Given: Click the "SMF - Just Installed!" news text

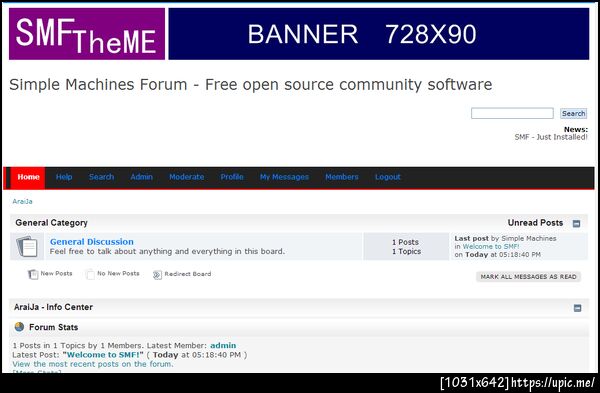Looking at the screenshot, I should (x=551, y=137).
